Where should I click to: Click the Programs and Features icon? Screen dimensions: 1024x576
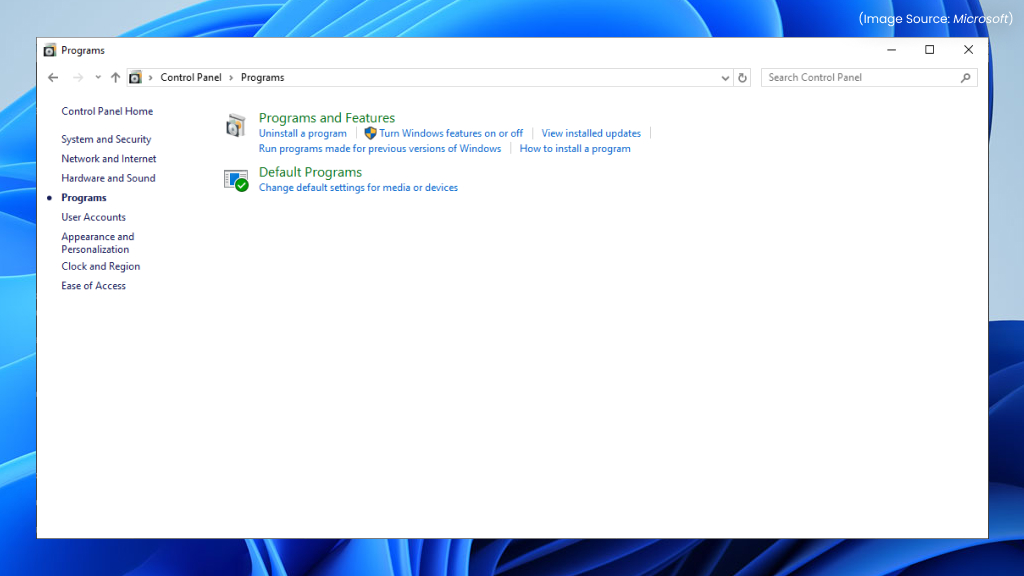pyautogui.click(x=235, y=125)
